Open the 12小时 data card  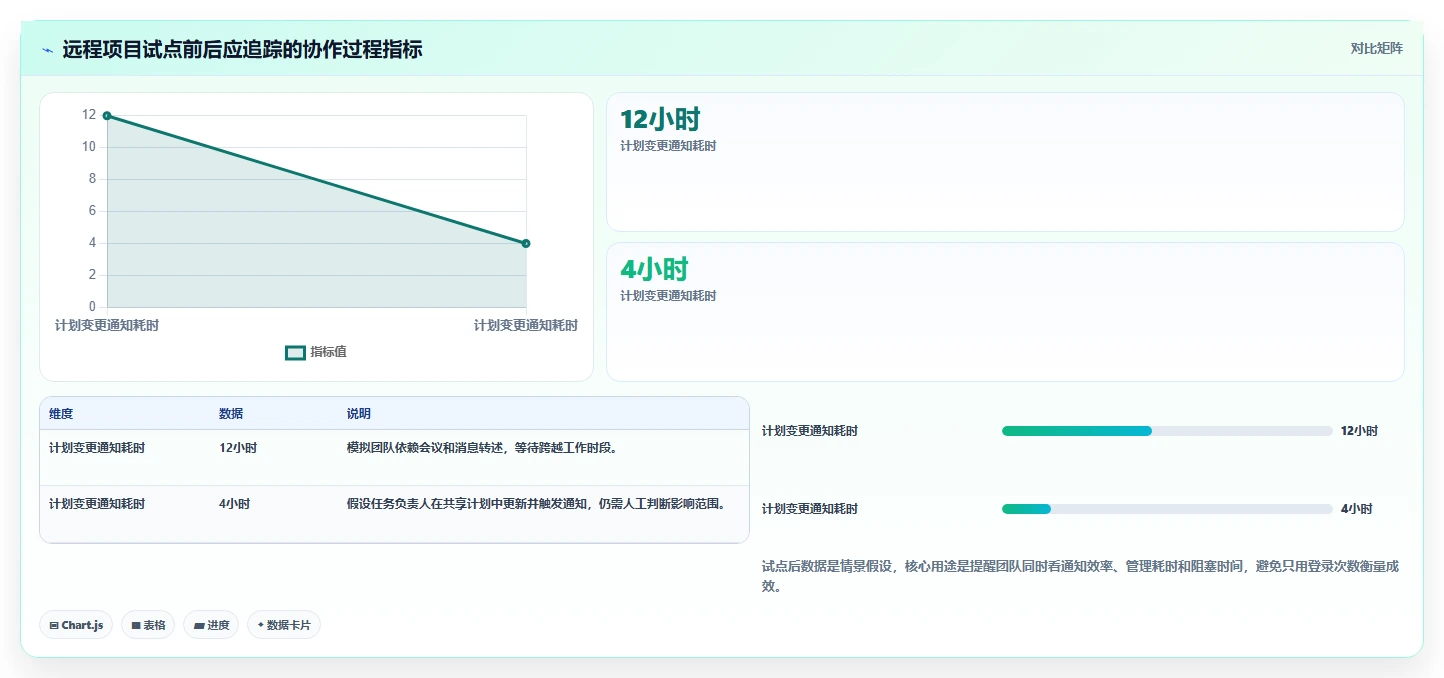click(1005, 162)
